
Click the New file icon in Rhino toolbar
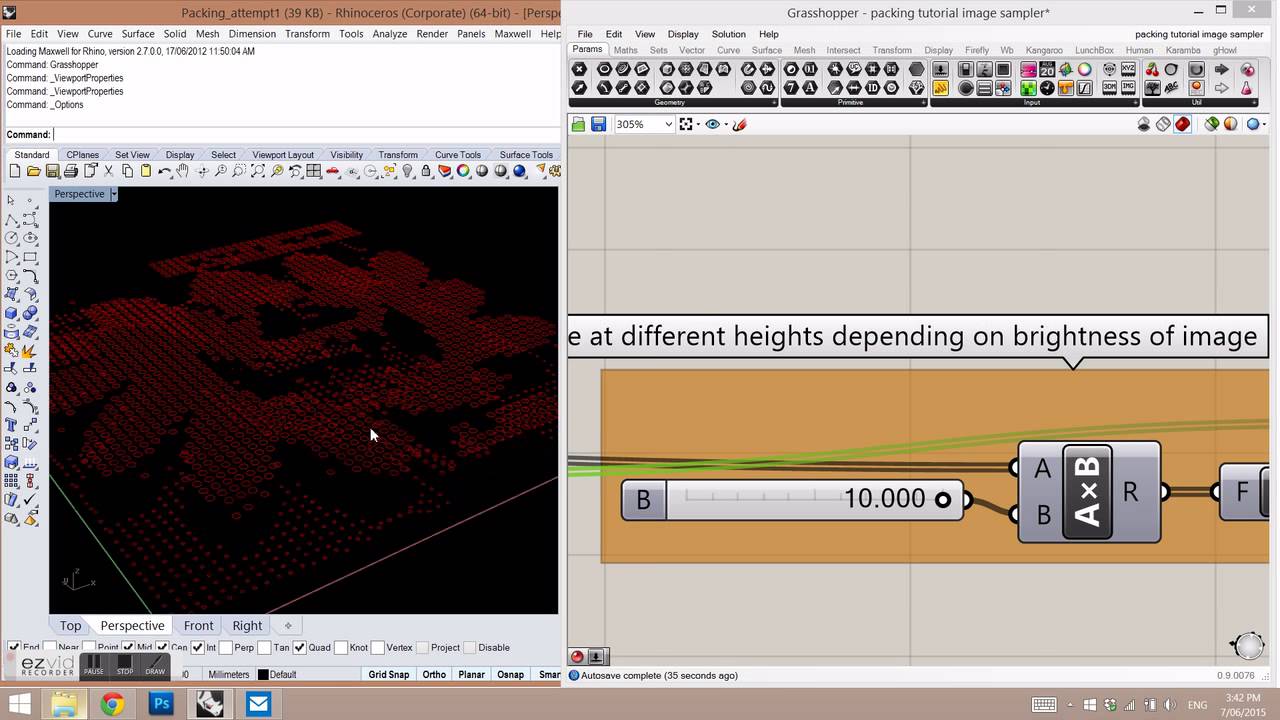tap(14, 171)
